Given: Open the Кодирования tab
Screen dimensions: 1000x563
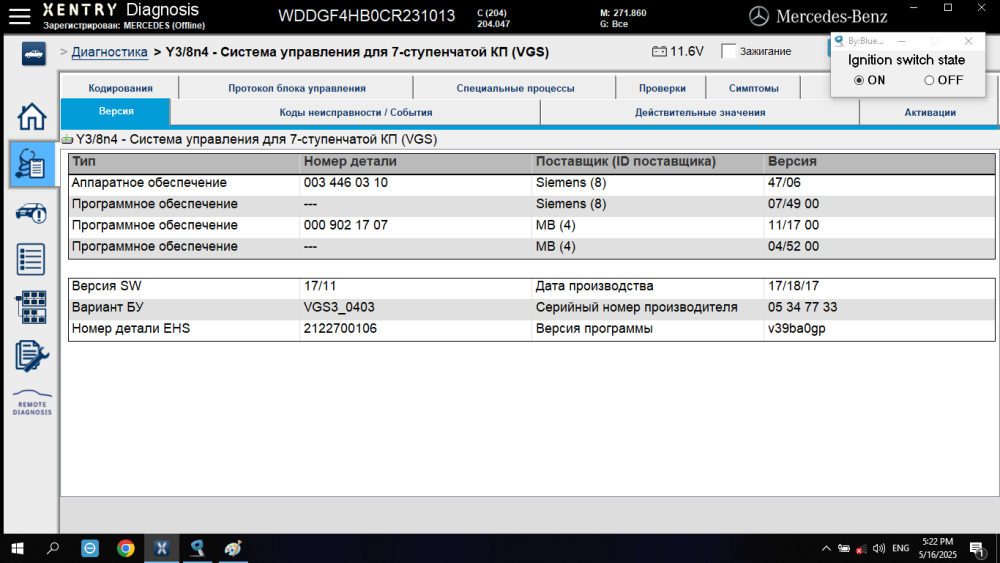Looking at the screenshot, I should [120, 88].
